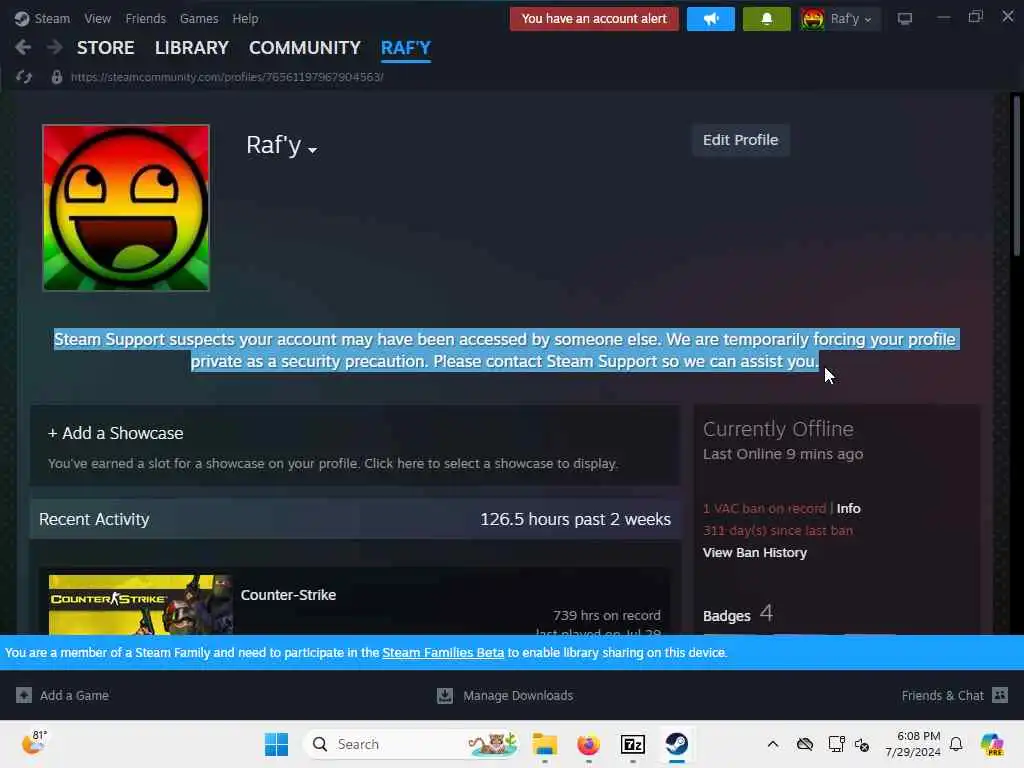Click the Steam logo icon in the menu bar
This screenshot has width=1024, height=768.
click(22, 19)
